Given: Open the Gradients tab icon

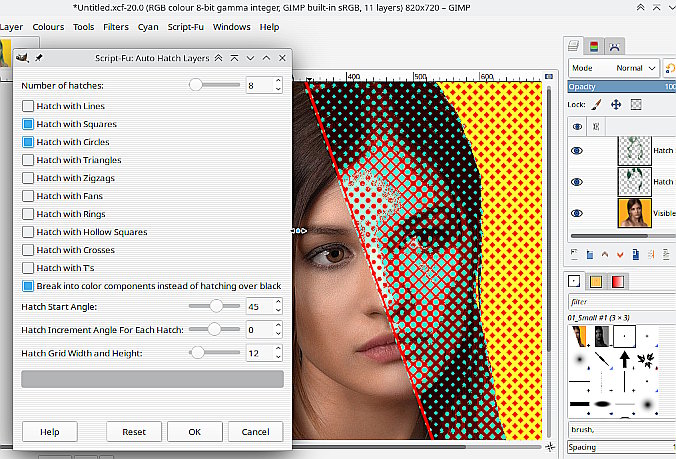Looking at the screenshot, I should 617,281.
